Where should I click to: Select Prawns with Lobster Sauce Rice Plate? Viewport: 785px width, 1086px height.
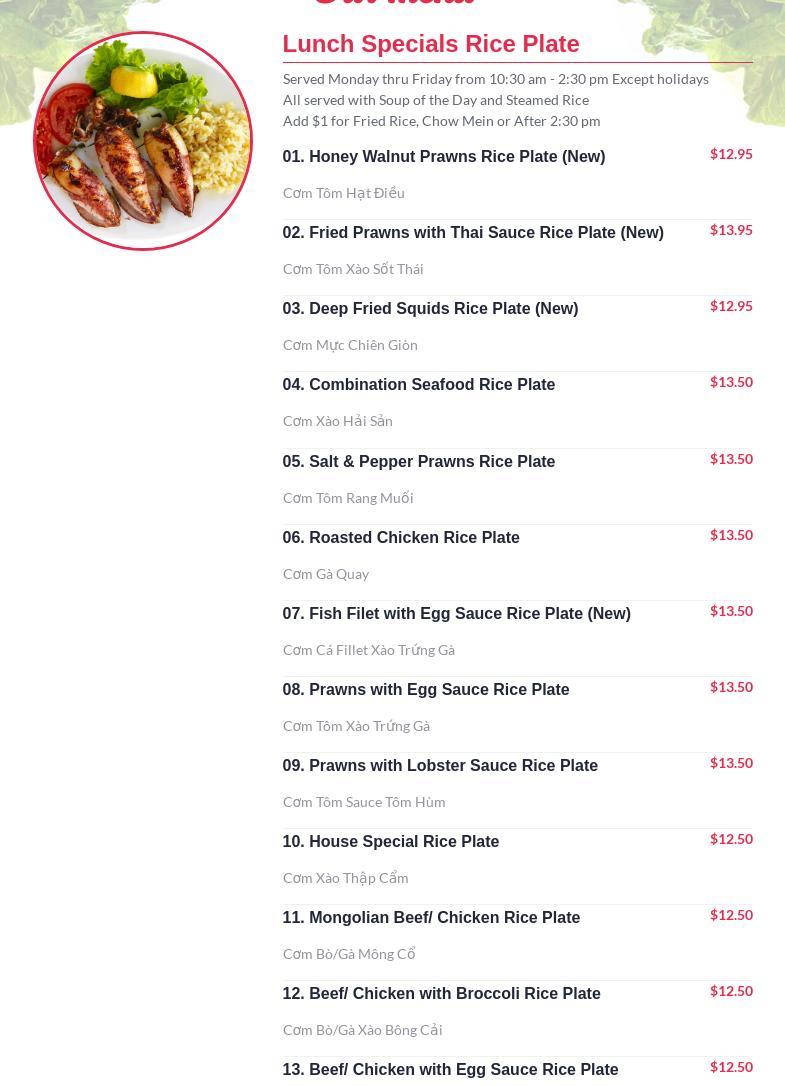(440, 765)
